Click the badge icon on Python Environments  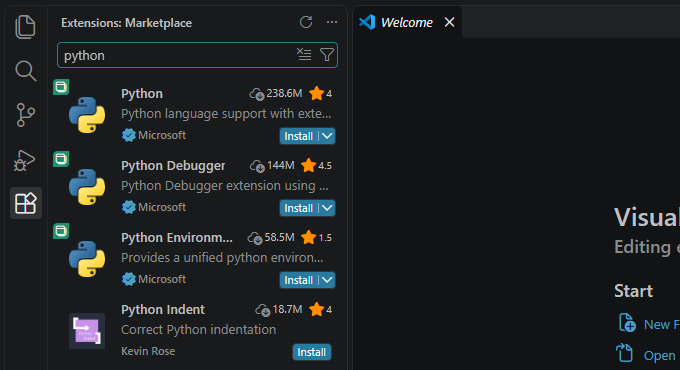point(61,231)
